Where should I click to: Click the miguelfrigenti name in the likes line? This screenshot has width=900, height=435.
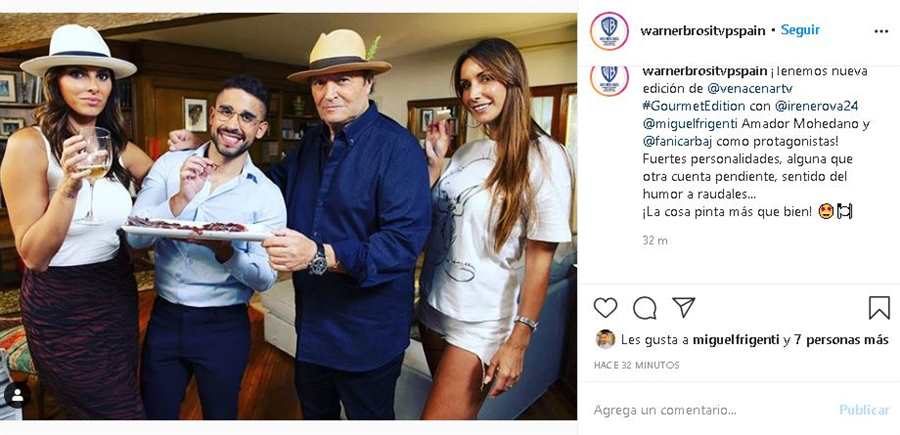click(736, 340)
